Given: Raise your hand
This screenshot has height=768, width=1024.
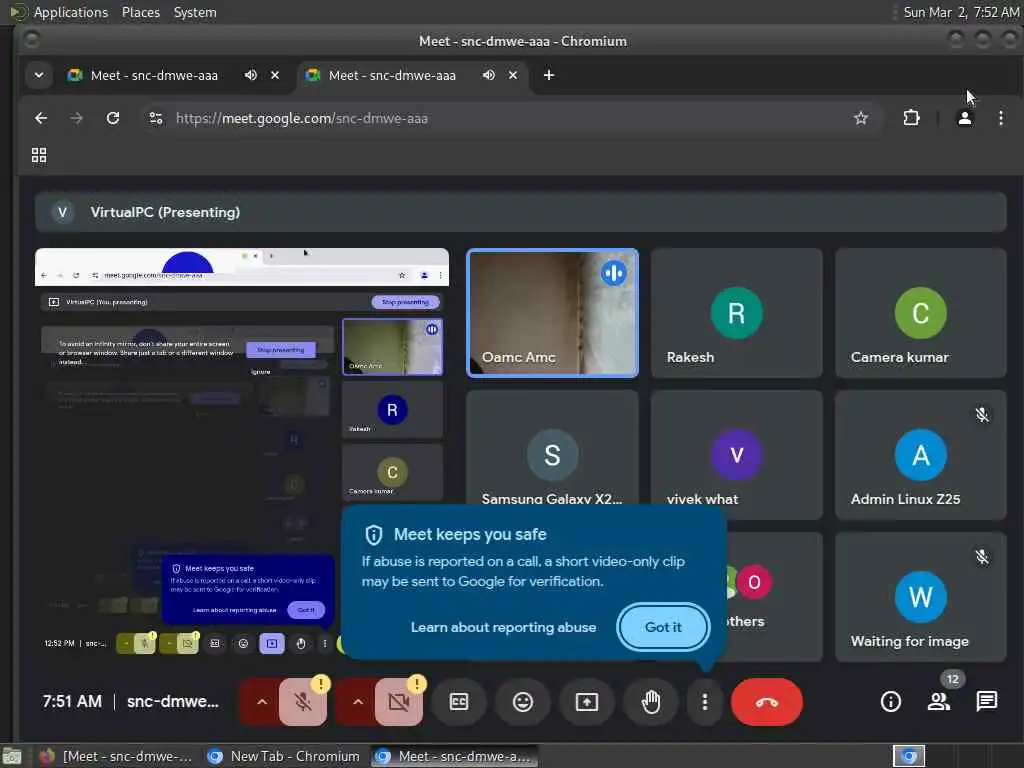Looking at the screenshot, I should (650, 702).
